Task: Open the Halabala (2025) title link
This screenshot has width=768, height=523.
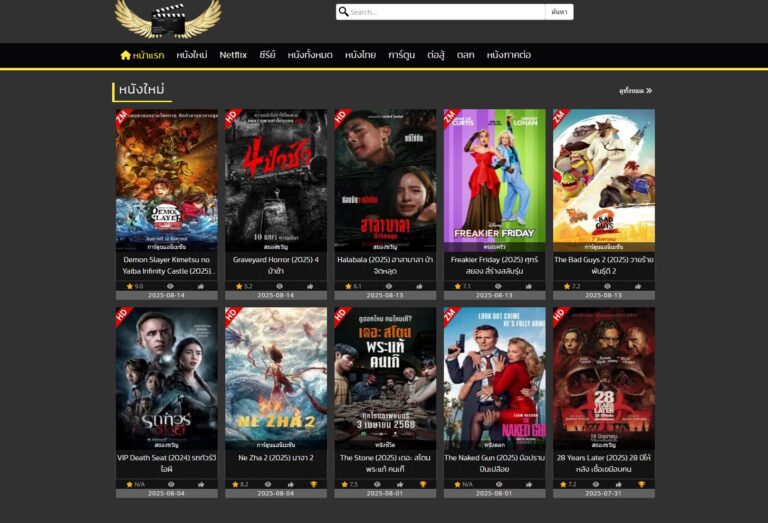Action: pyautogui.click(x=385, y=265)
